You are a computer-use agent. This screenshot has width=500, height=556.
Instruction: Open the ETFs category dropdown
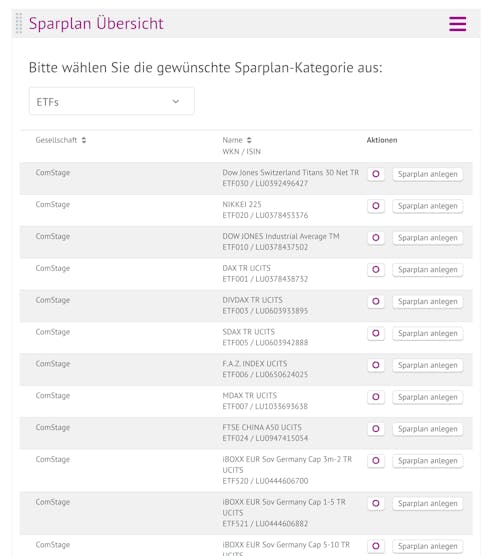112,101
